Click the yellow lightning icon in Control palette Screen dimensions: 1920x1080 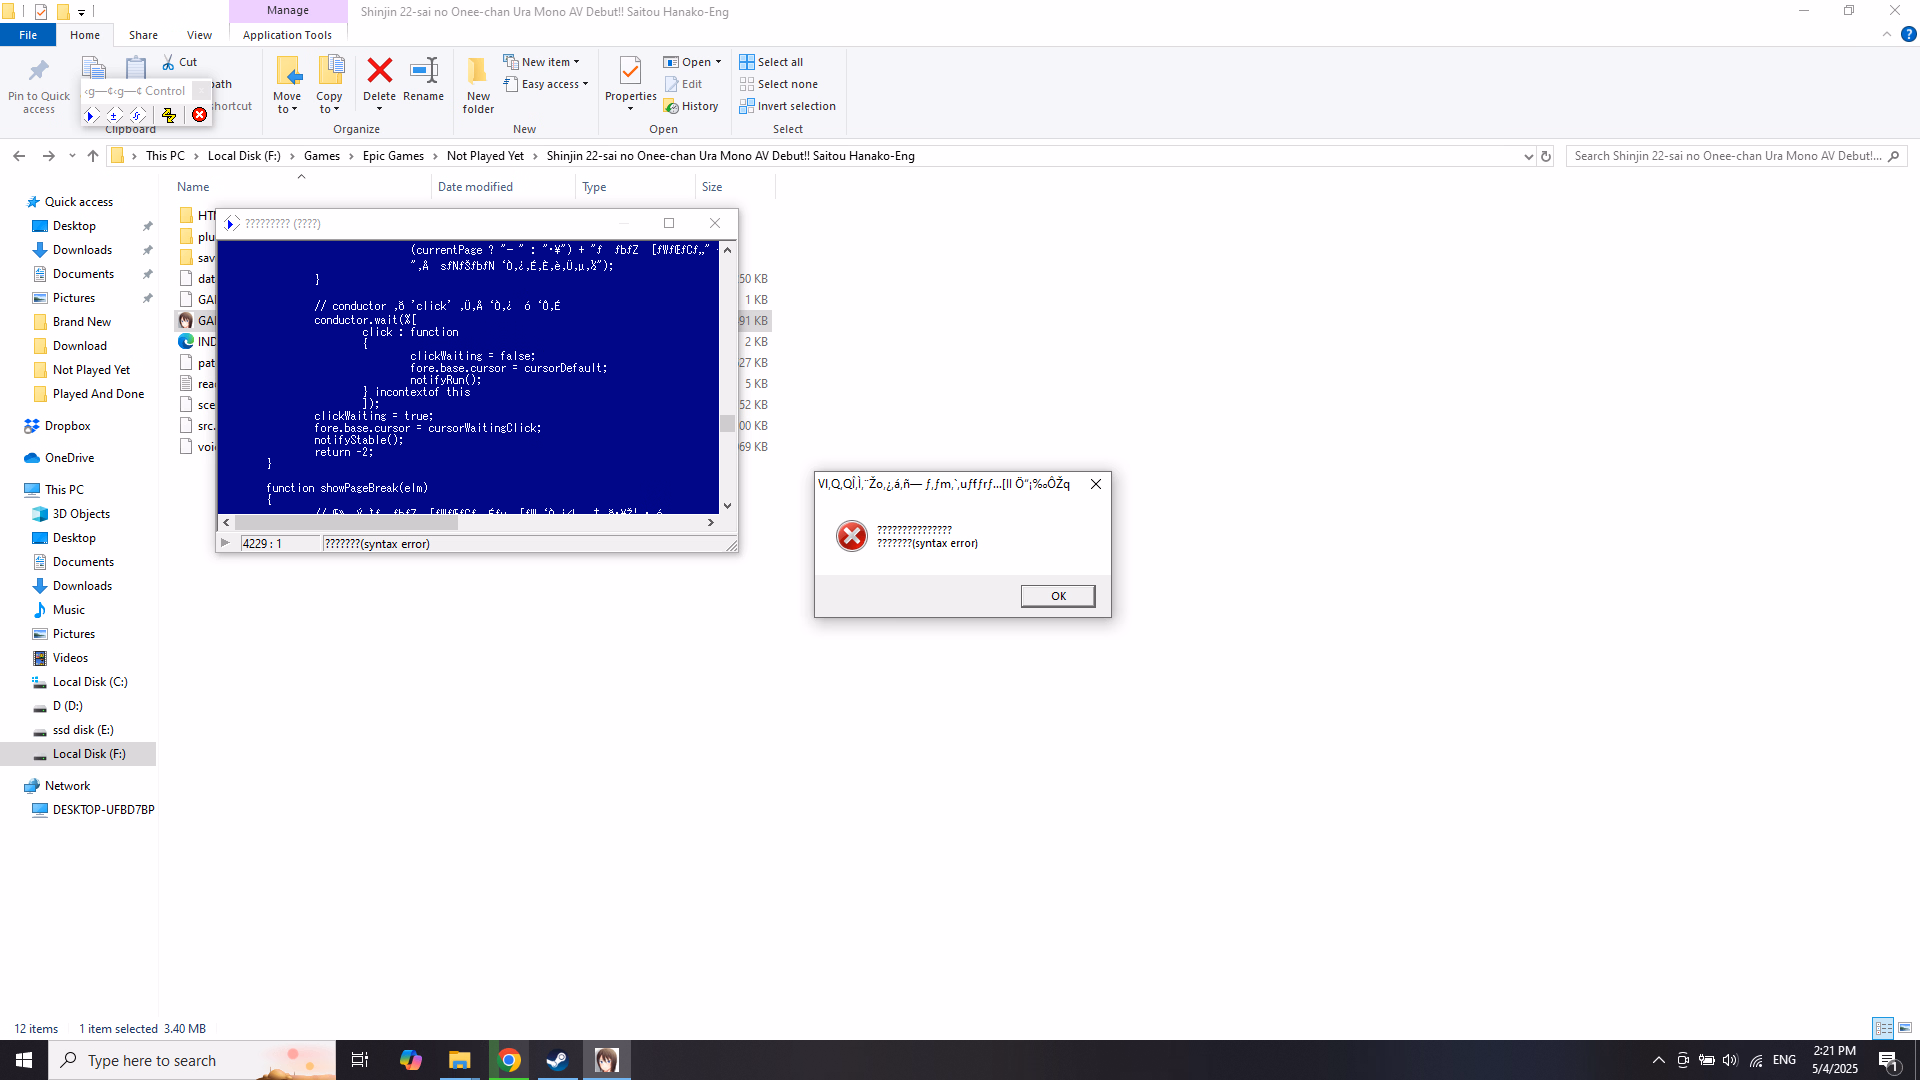coord(169,116)
